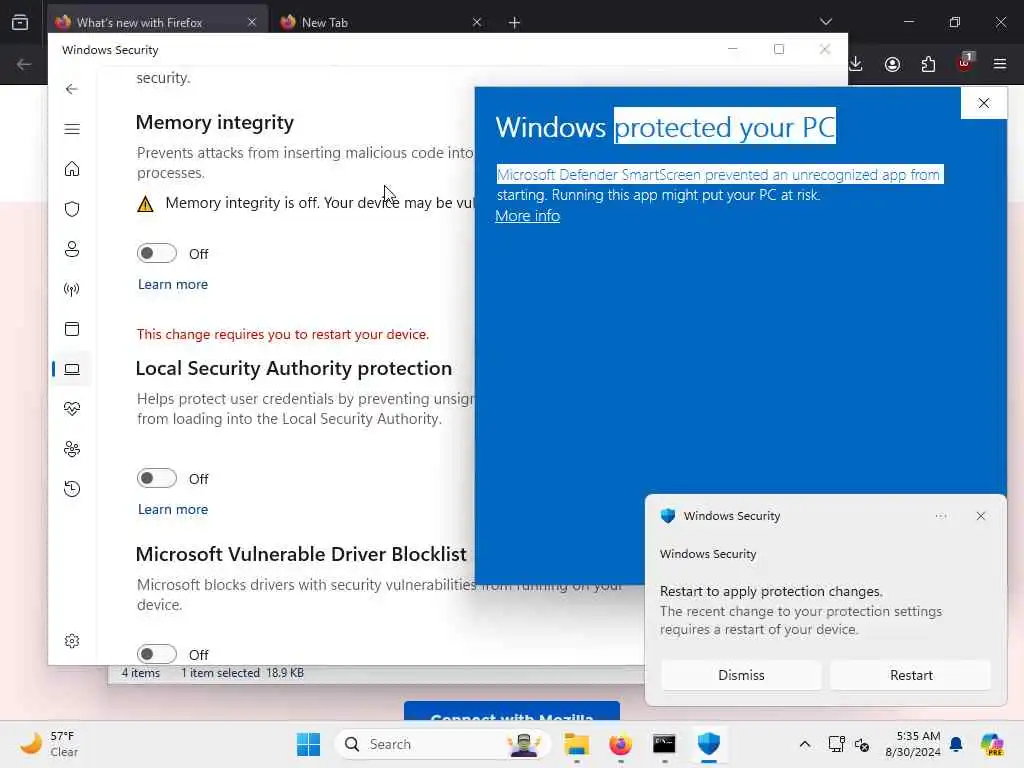
Task: Click muted volume icon in system tray
Action: pyautogui.click(x=862, y=744)
